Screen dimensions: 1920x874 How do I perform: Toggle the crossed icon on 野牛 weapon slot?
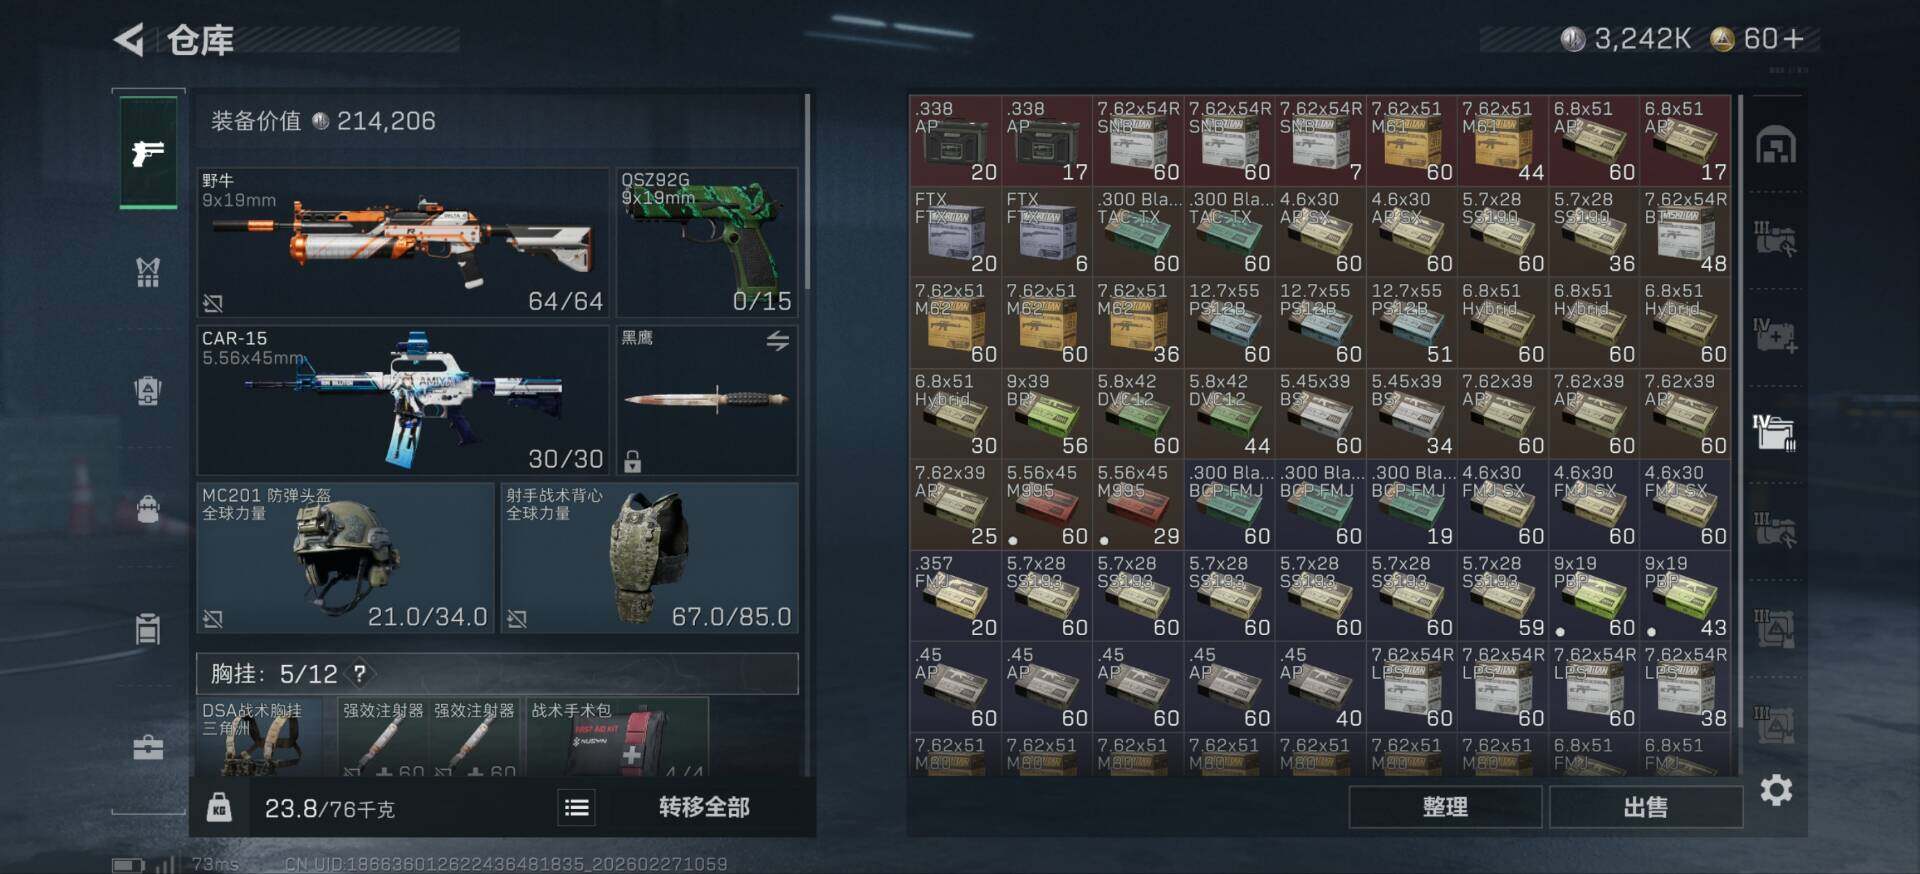click(x=212, y=302)
